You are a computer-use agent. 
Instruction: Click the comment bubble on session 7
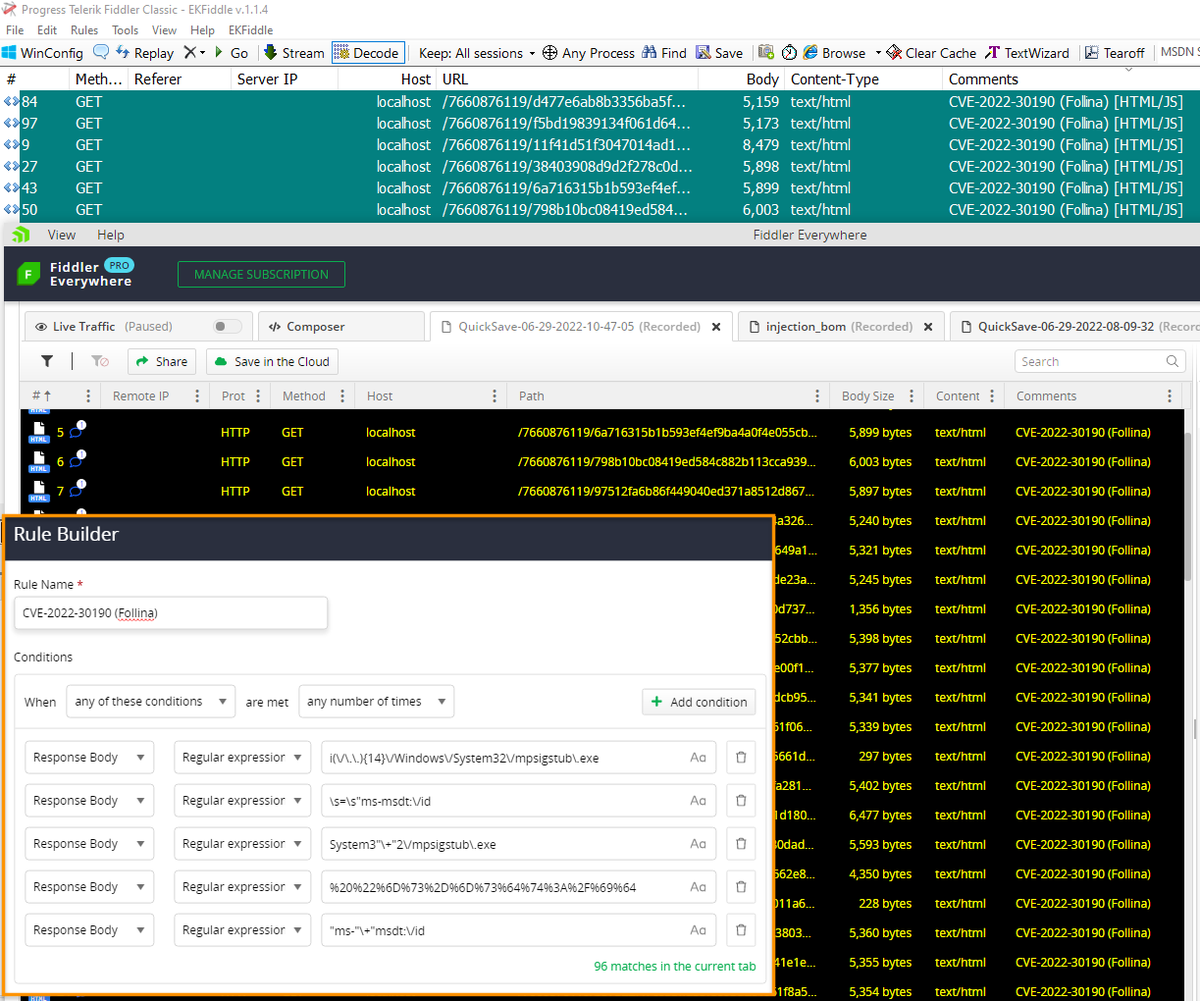[x=76, y=491]
